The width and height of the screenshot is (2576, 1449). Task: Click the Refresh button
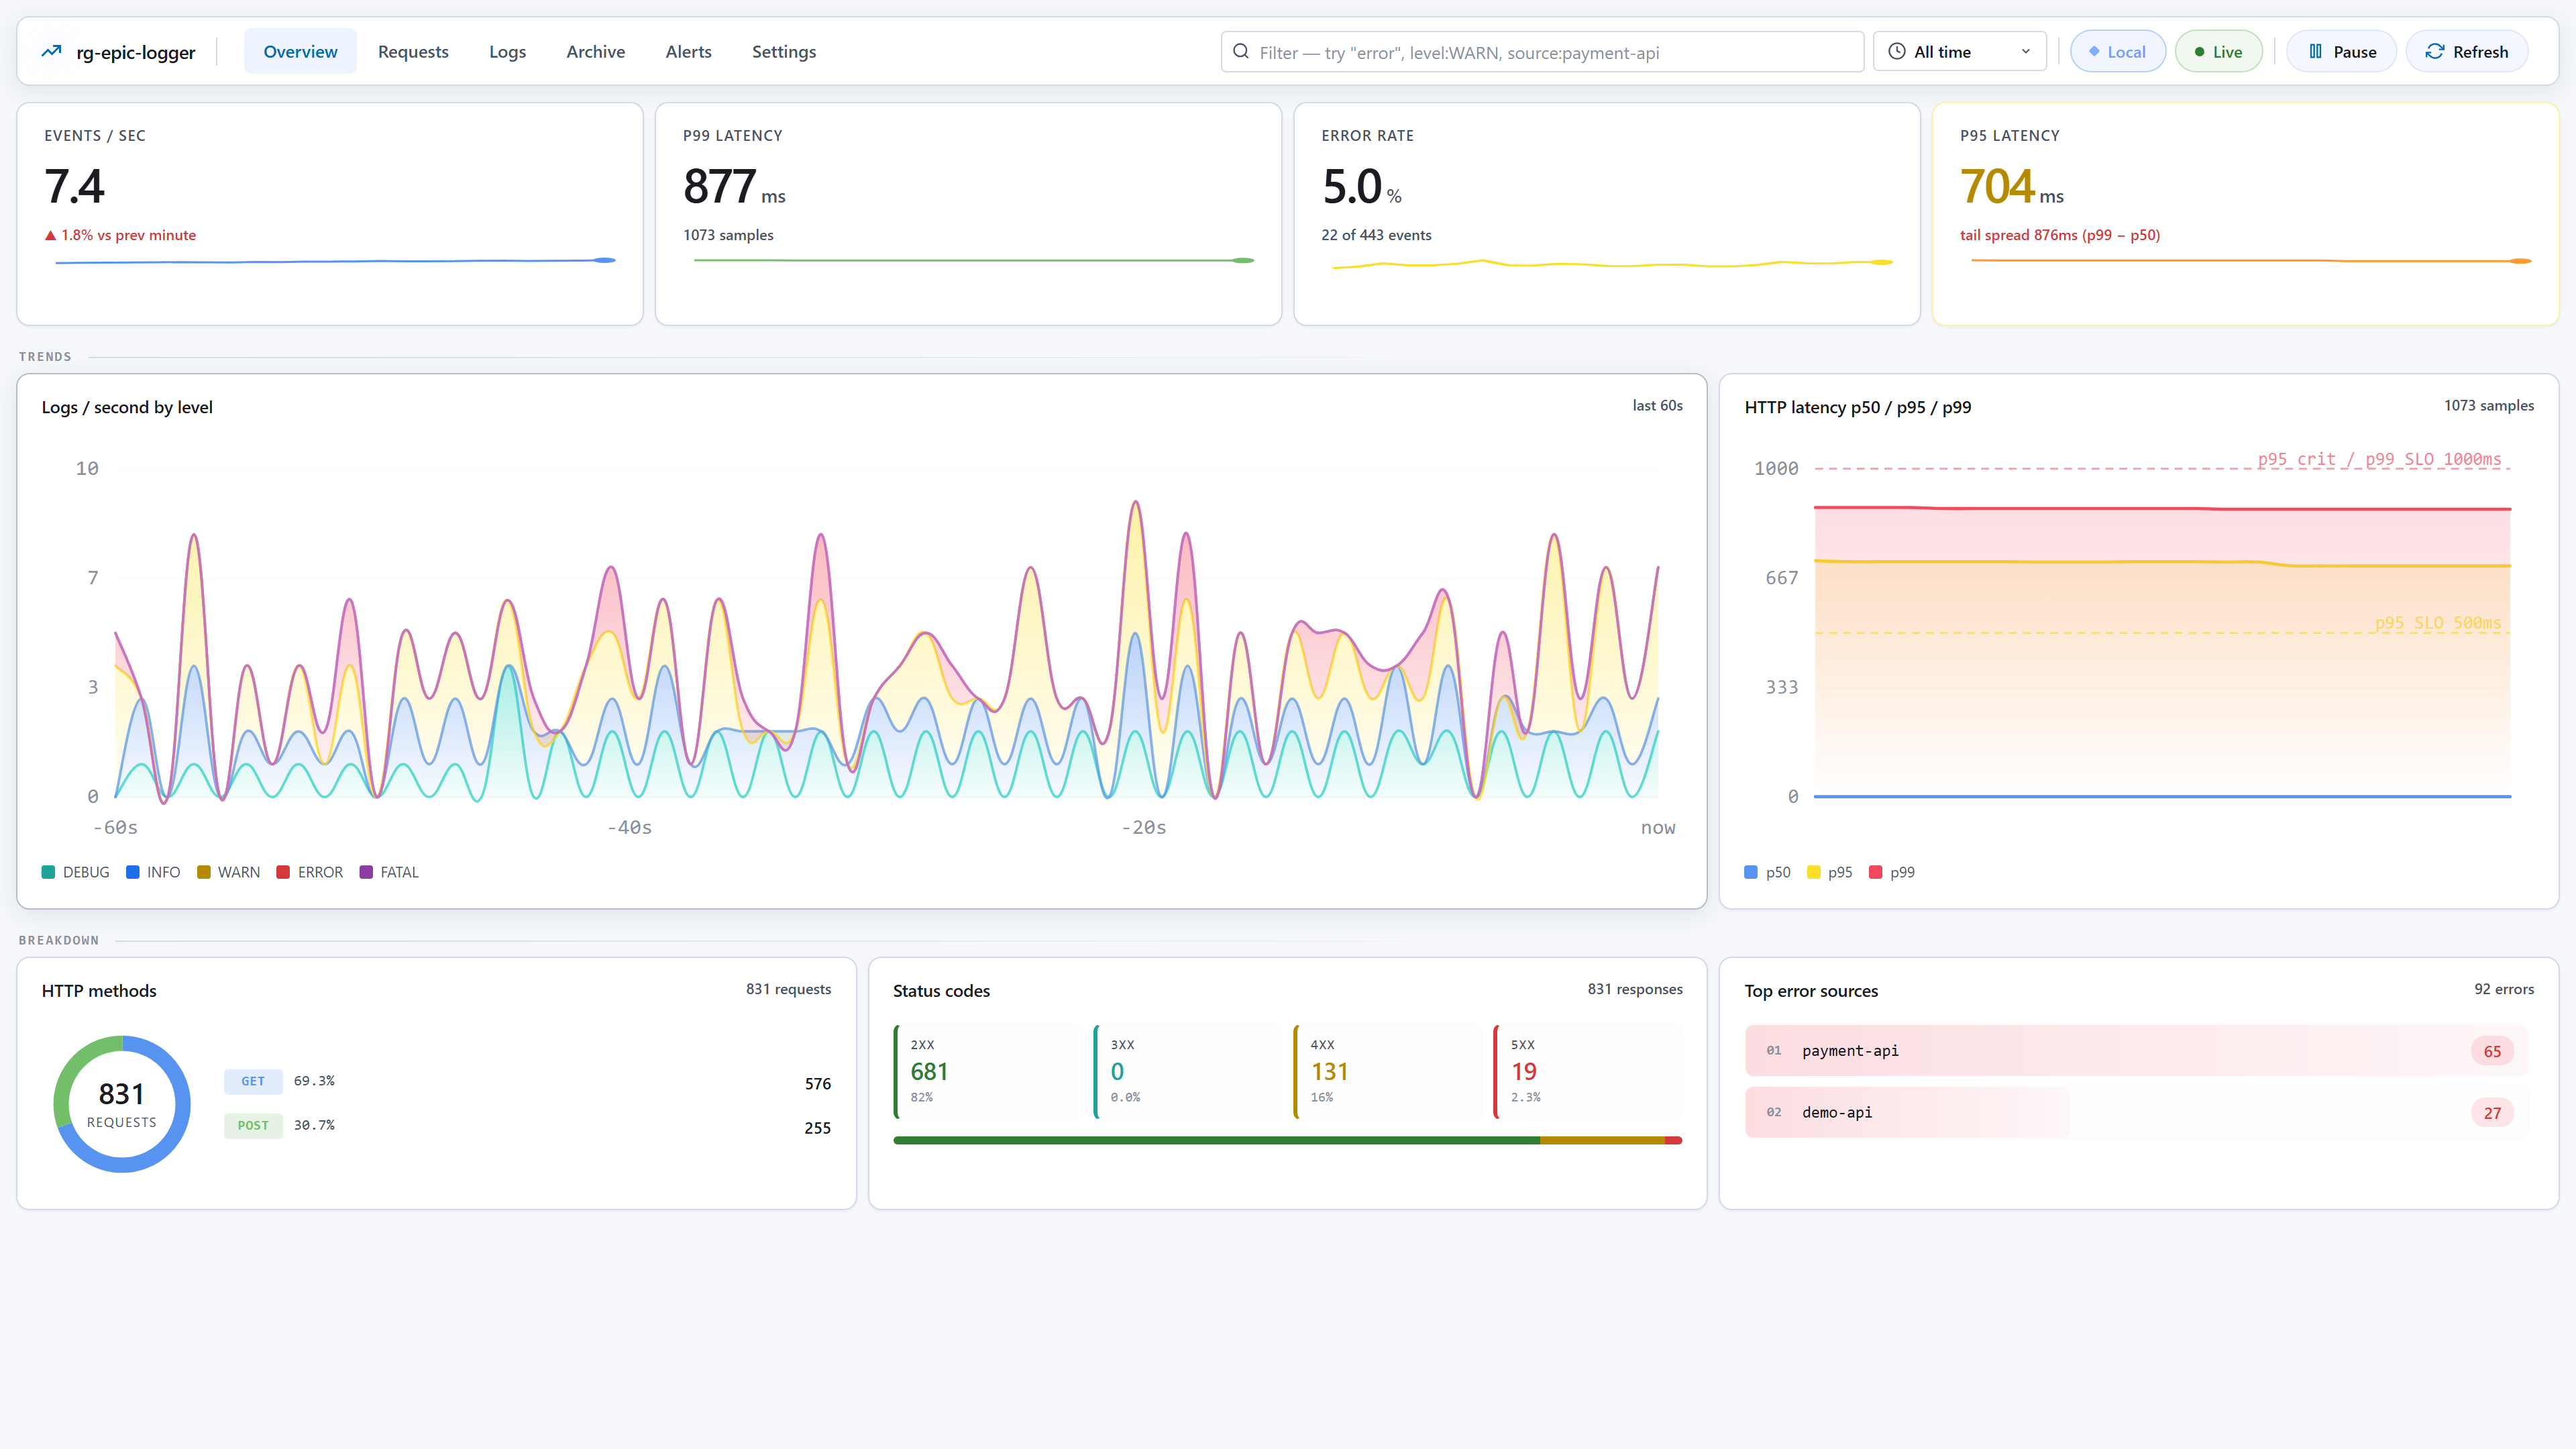click(x=2466, y=52)
